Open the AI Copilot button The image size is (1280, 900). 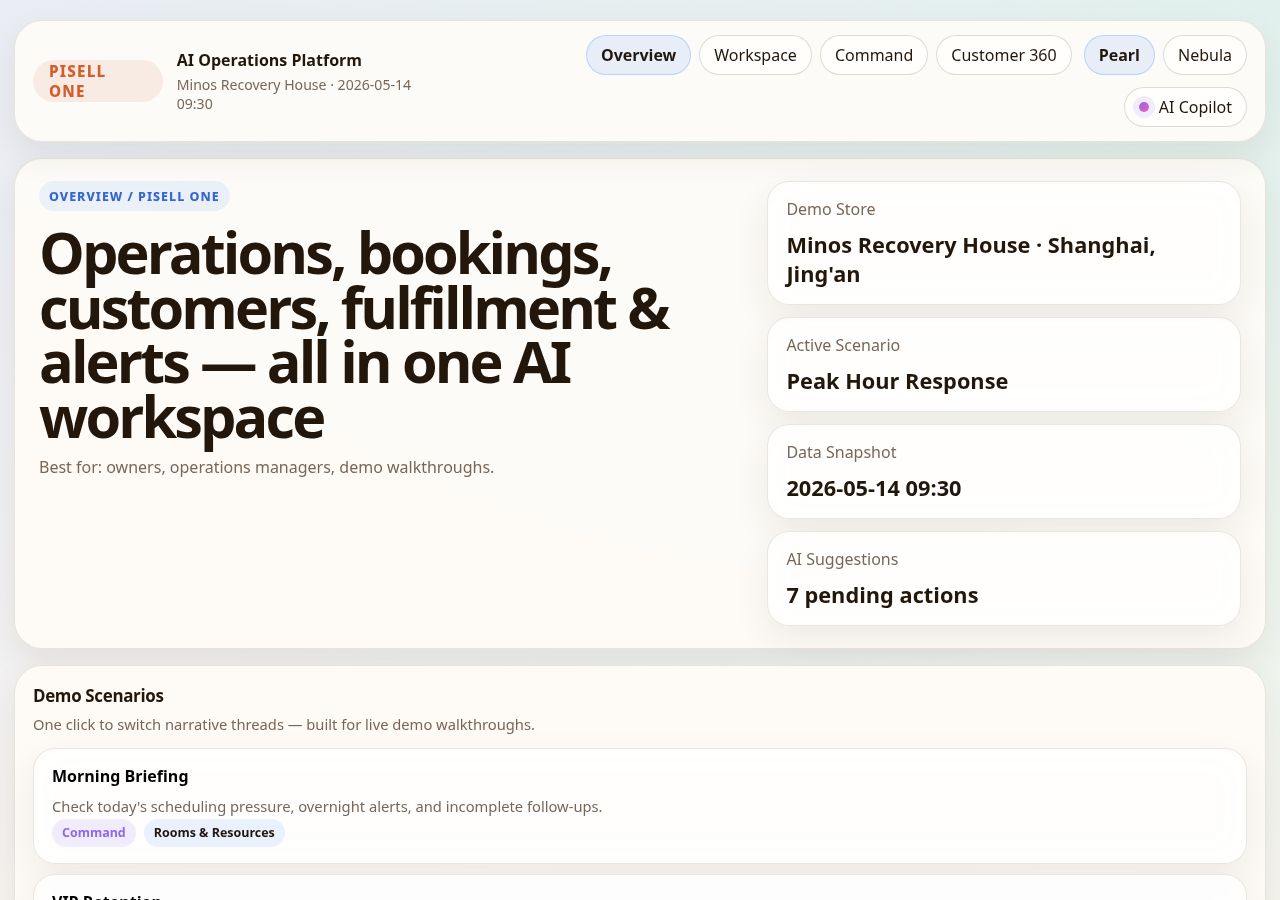[1185, 107]
